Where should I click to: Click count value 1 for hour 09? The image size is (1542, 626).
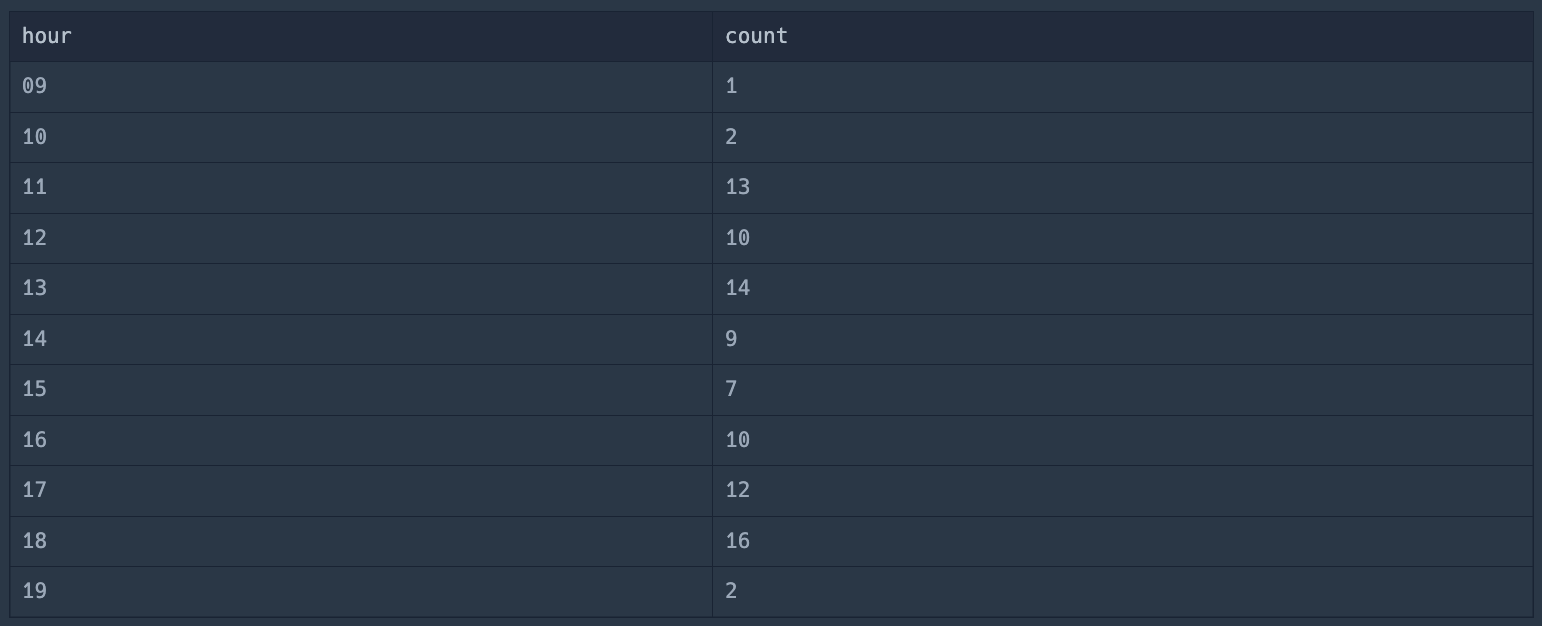tap(732, 86)
